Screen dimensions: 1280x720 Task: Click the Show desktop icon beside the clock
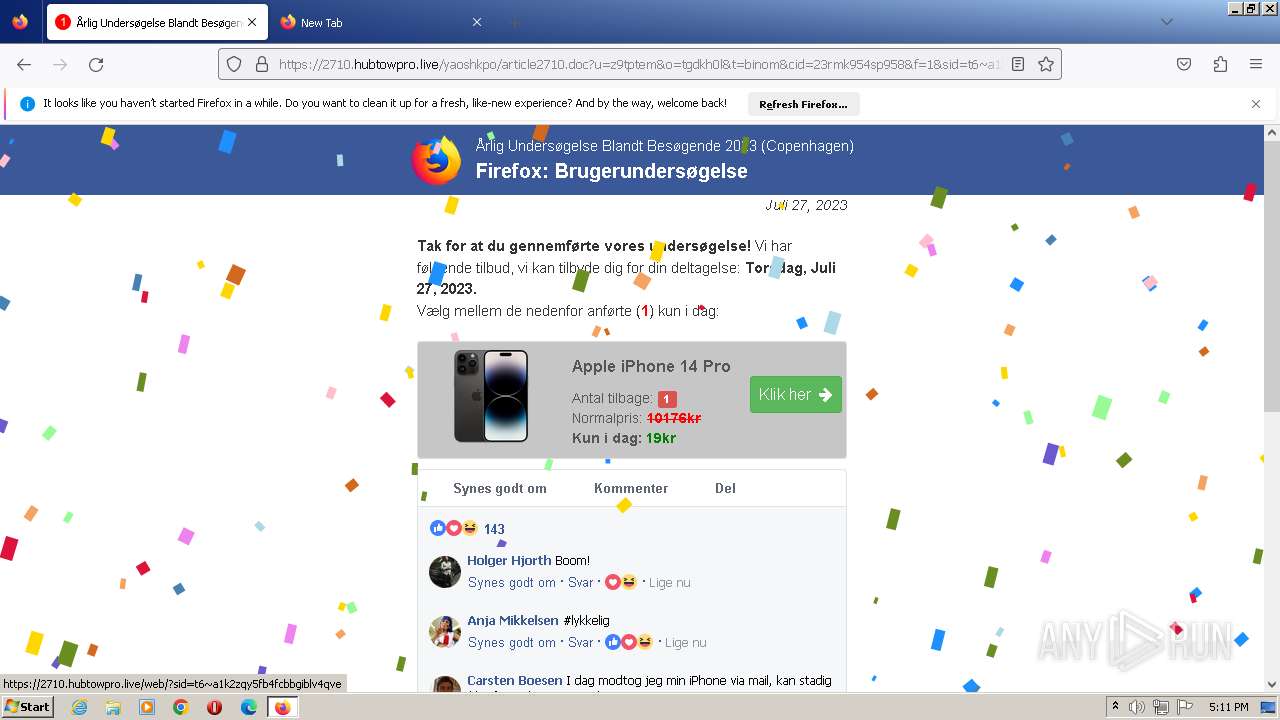(1269, 707)
